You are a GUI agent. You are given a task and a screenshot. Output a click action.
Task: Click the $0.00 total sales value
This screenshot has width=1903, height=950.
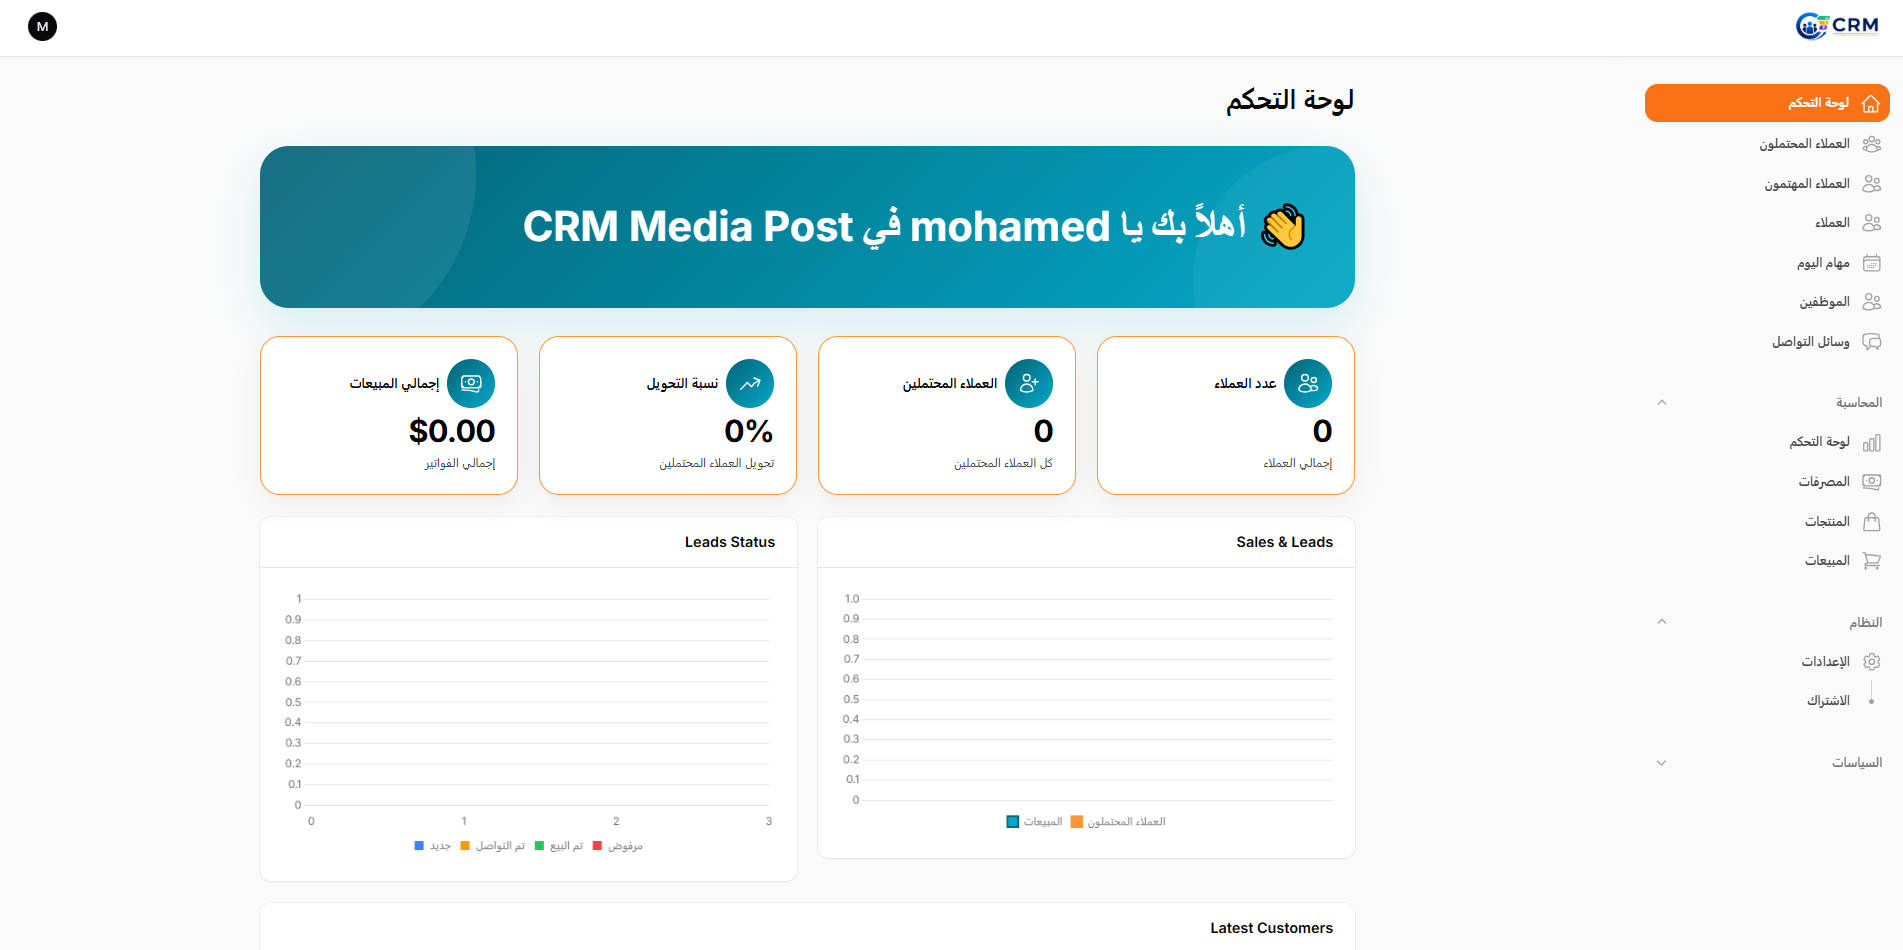click(x=452, y=431)
